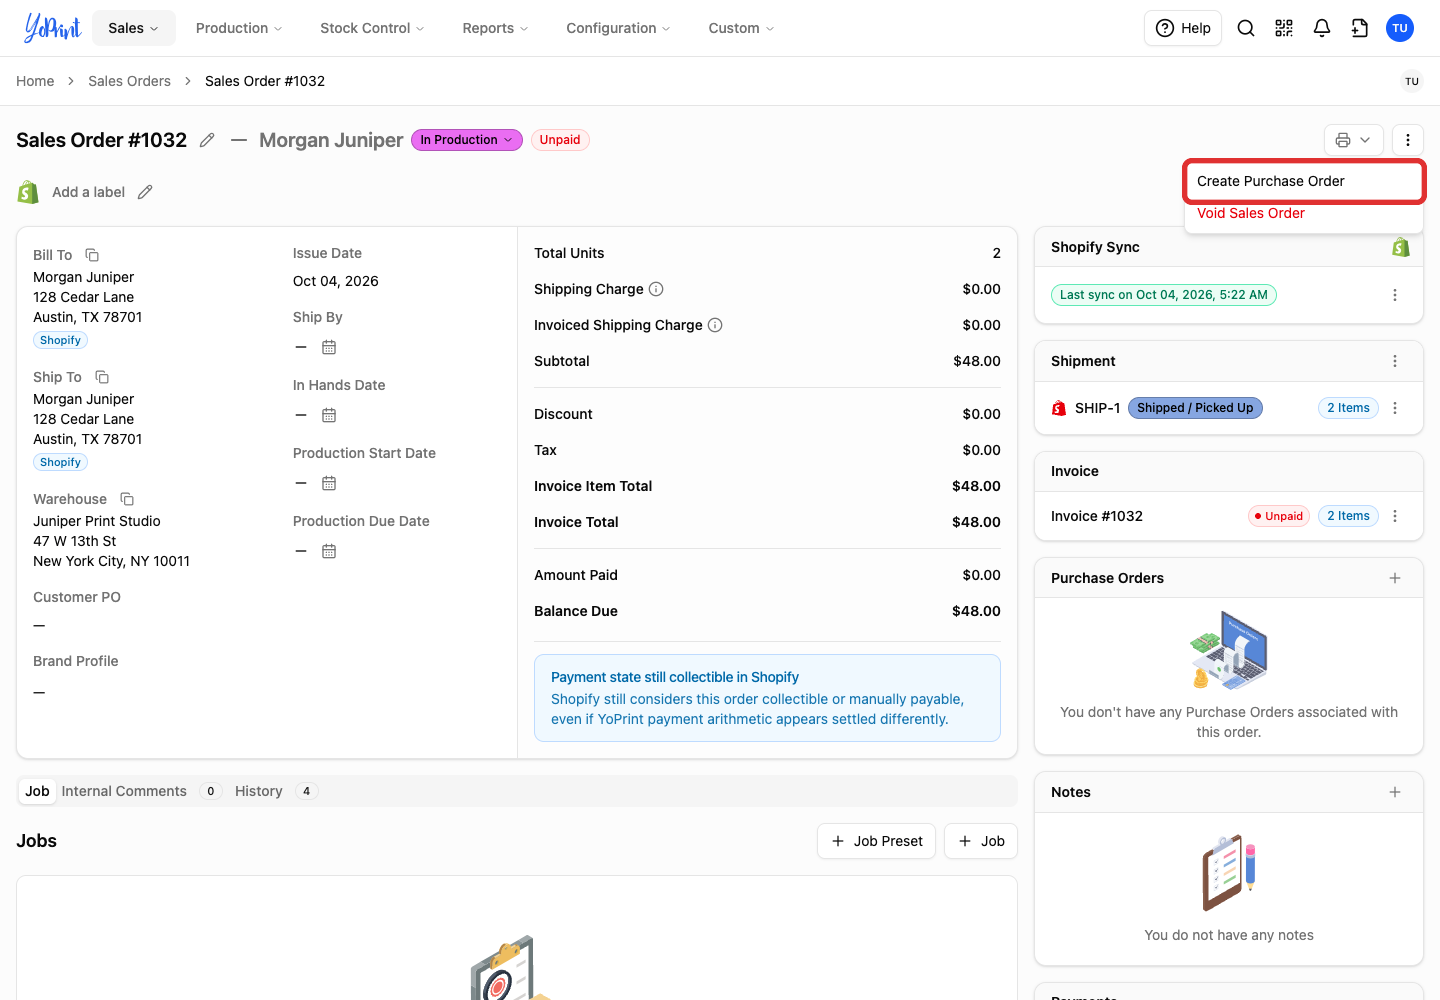The image size is (1440, 1000).
Task: Click the 2 Items badge on Invoice #1032
Action: tap(1348, 516)
